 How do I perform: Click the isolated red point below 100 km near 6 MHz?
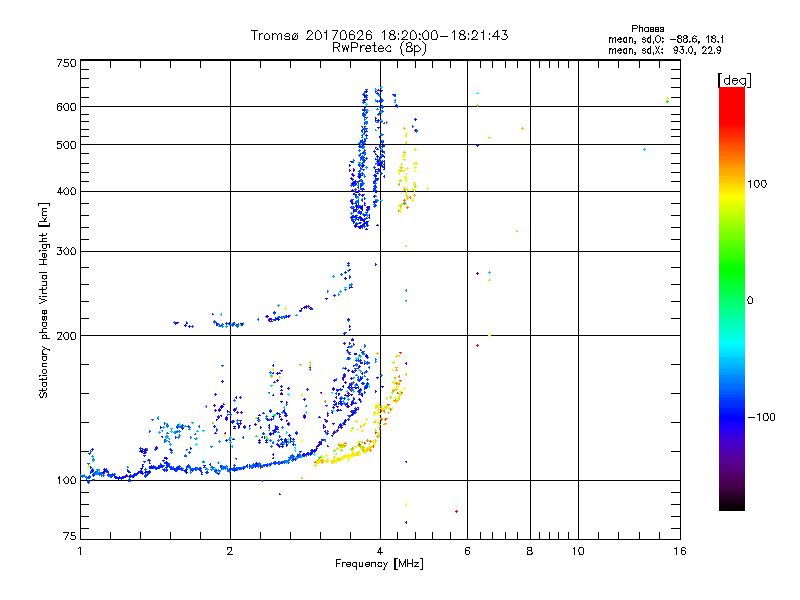point(456,511)
